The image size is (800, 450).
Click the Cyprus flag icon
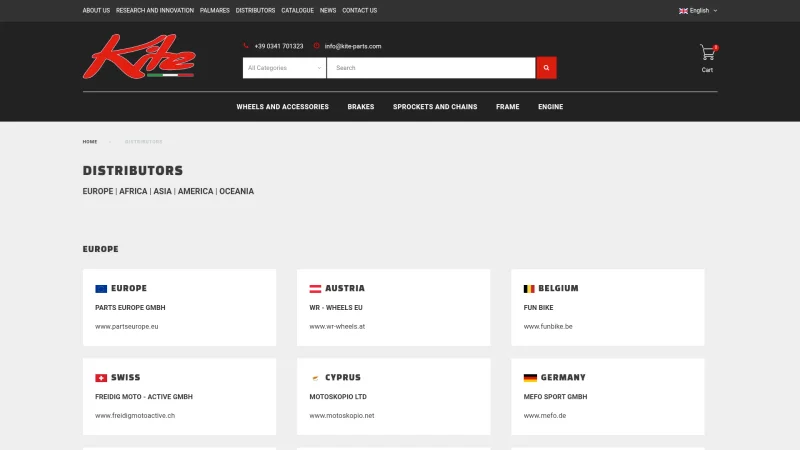(x=315, y=378)
